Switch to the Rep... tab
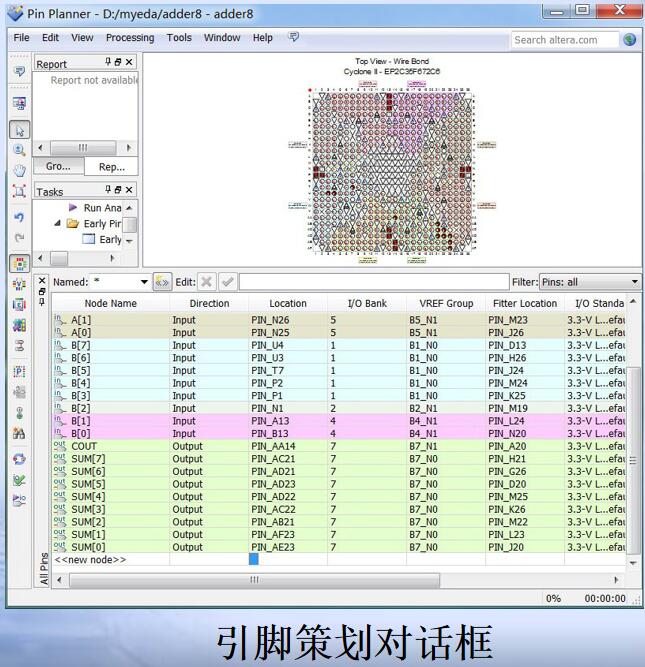Viewport: 645px width, 667px height. [111, 167]
